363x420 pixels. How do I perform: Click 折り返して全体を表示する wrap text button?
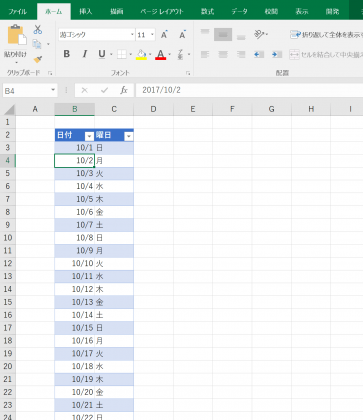(x=326, y=35)
